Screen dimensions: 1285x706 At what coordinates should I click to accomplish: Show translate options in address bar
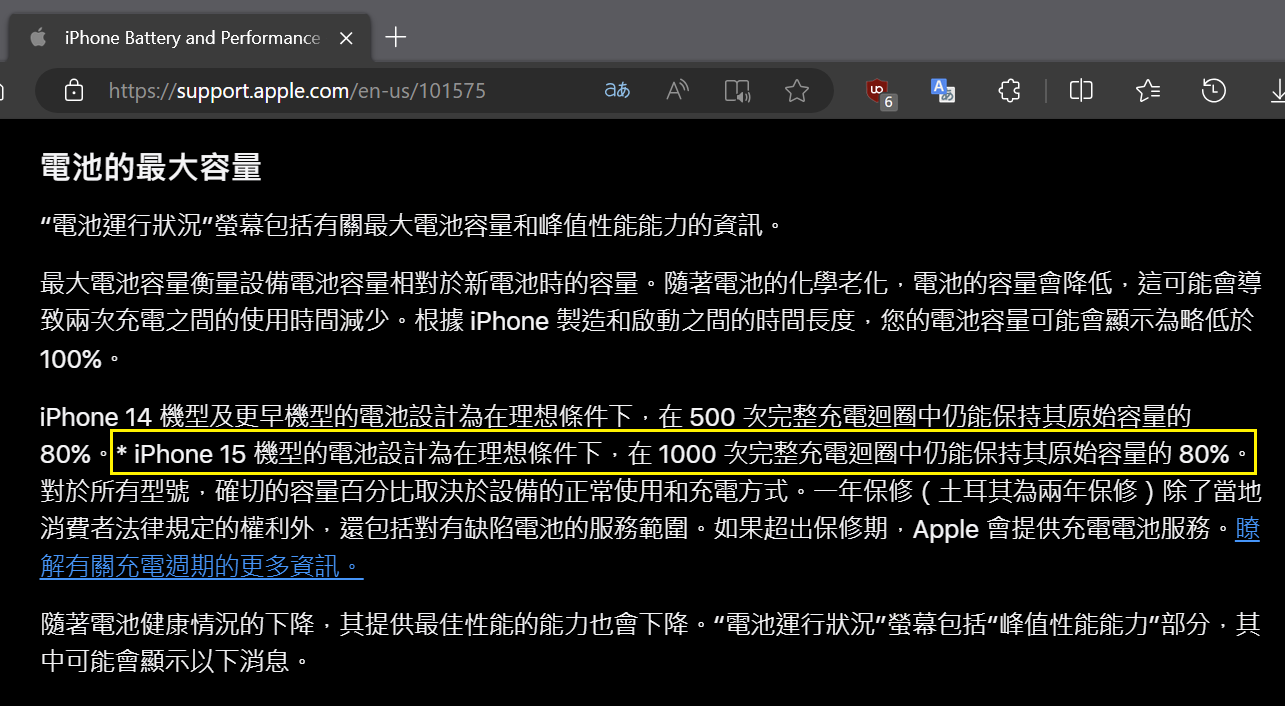[617, 91]
